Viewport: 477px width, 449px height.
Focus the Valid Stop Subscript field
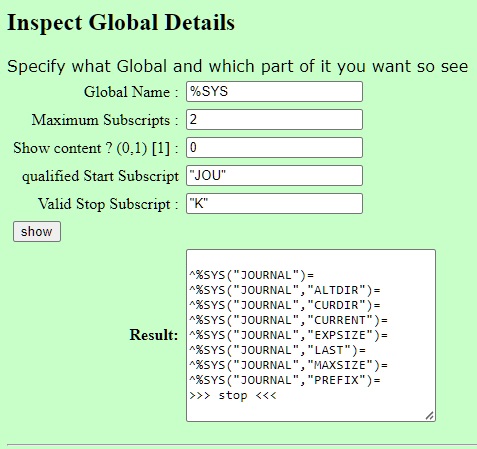coord(274,203)
